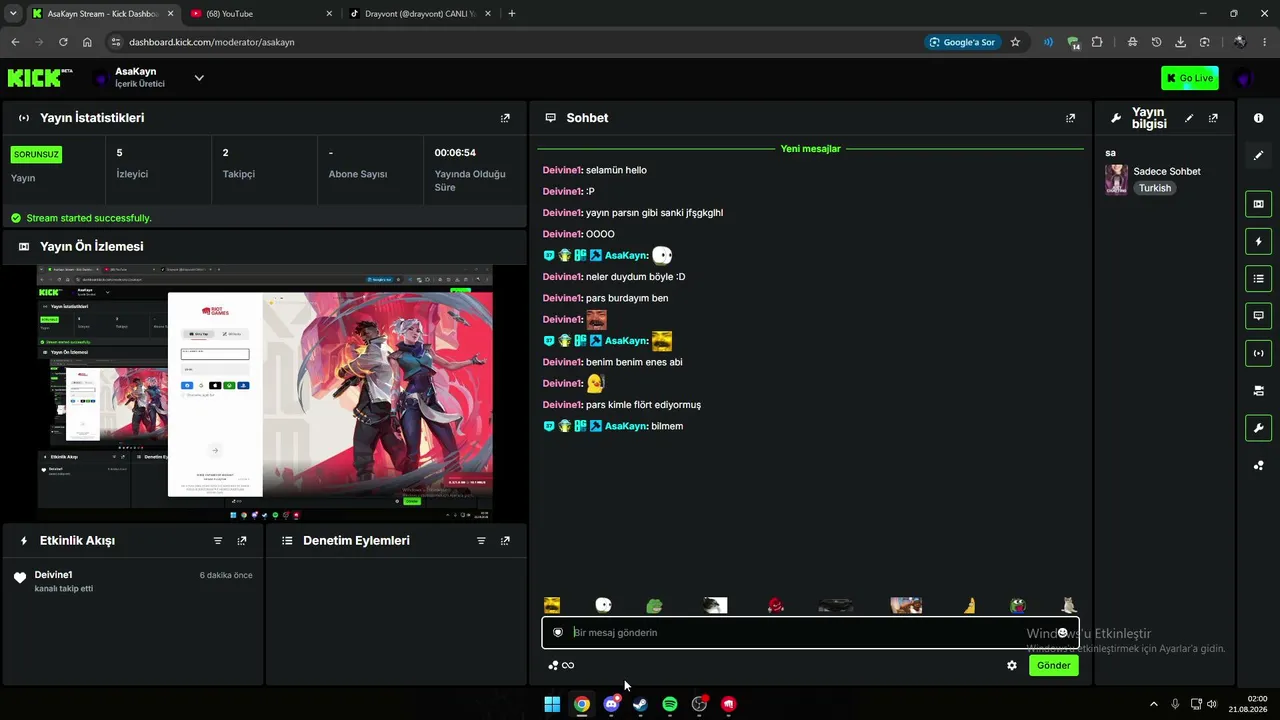
Task: Open the emoji picker smiley in chat box
Action: click(1062, 633)
